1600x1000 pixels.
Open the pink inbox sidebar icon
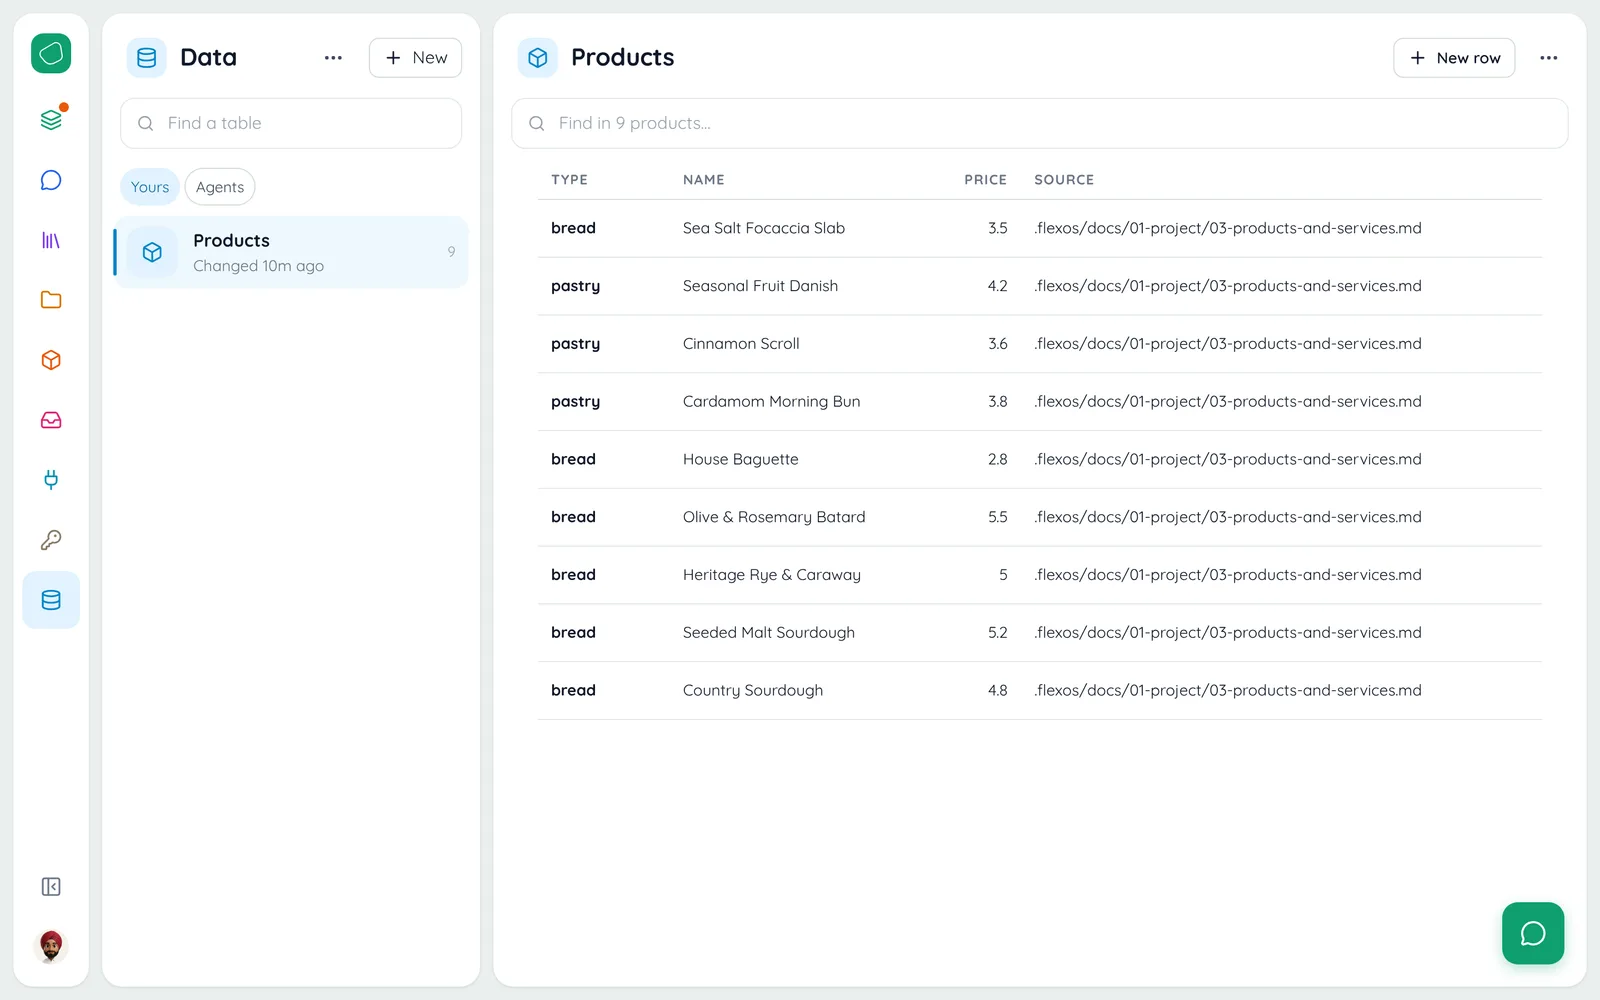click(x=51, y=420)
